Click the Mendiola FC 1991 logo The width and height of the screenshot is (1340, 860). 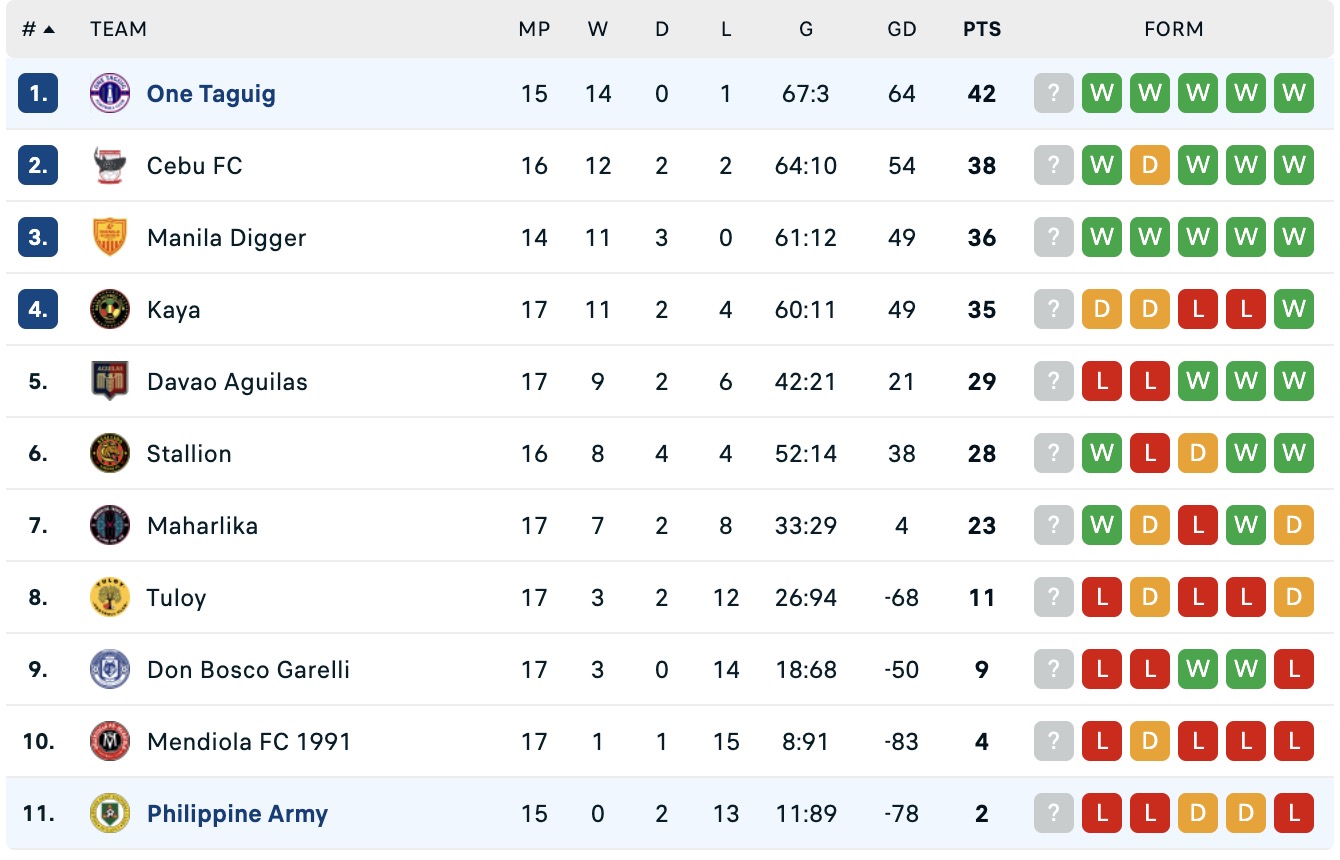[109, 742]
